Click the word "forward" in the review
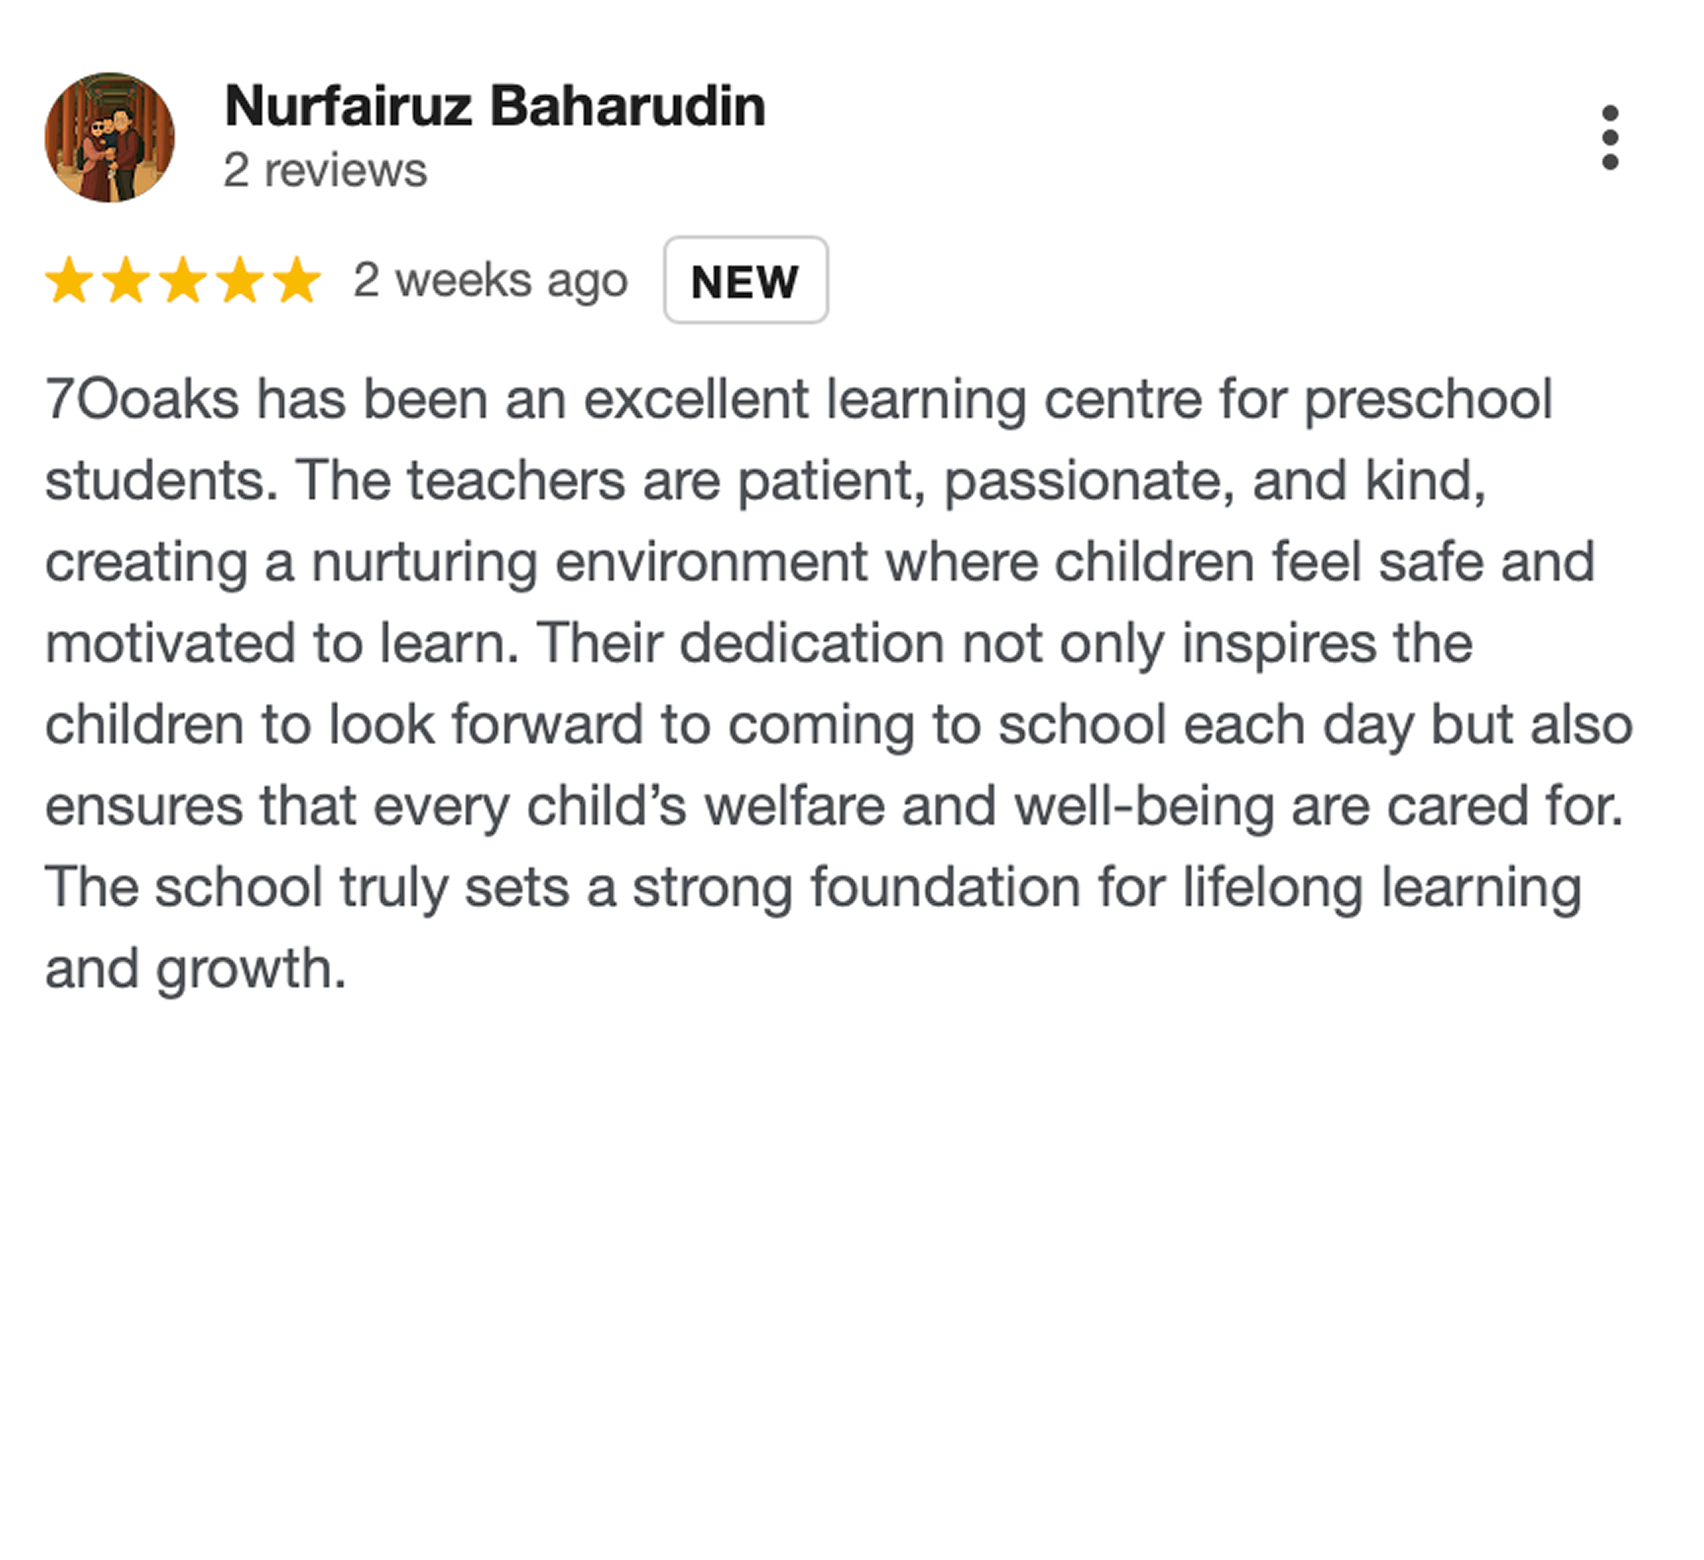The image size is (1704, 1560). coord(547,725)
